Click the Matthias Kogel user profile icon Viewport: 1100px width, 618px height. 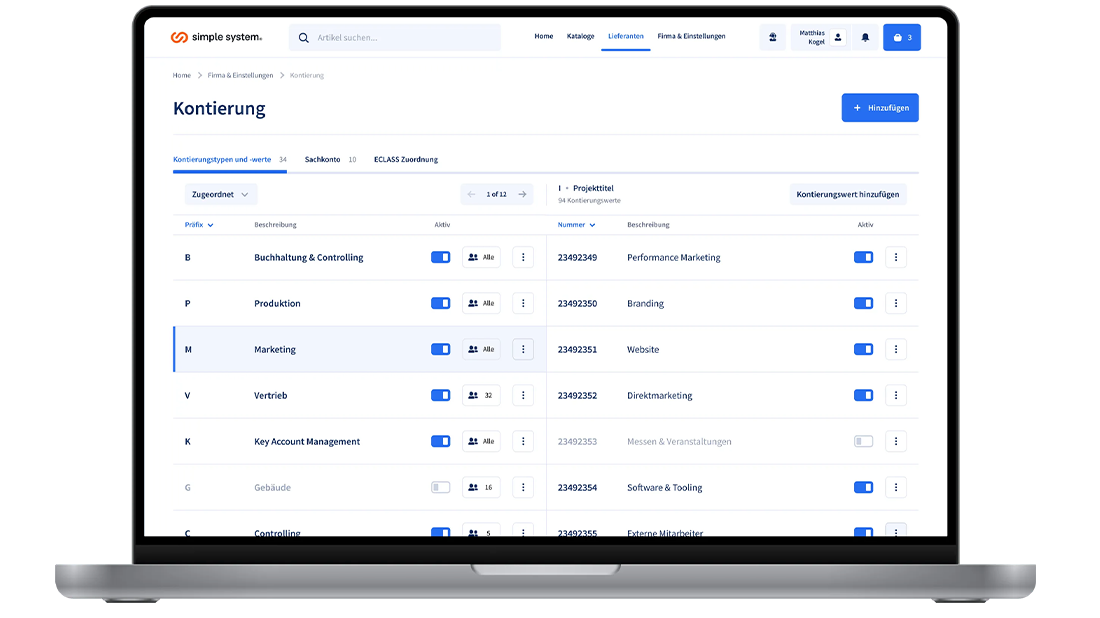pyautogui.click(x=838, y=38)
